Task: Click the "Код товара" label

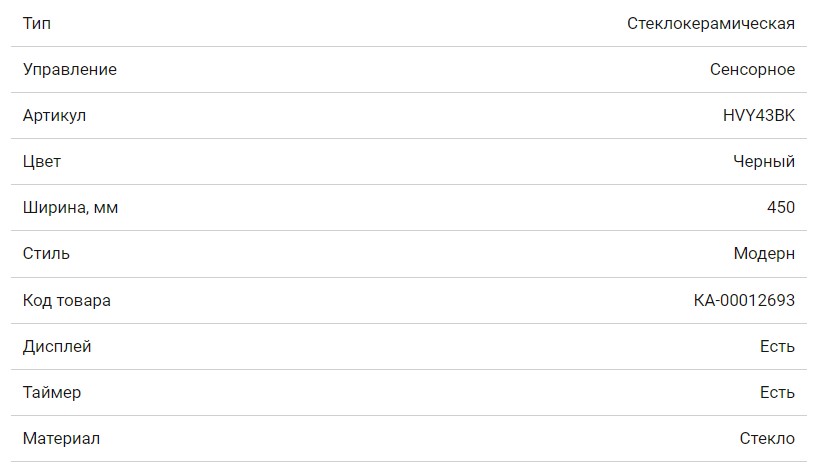Action: pyautogui.click(x=66, y=300)
